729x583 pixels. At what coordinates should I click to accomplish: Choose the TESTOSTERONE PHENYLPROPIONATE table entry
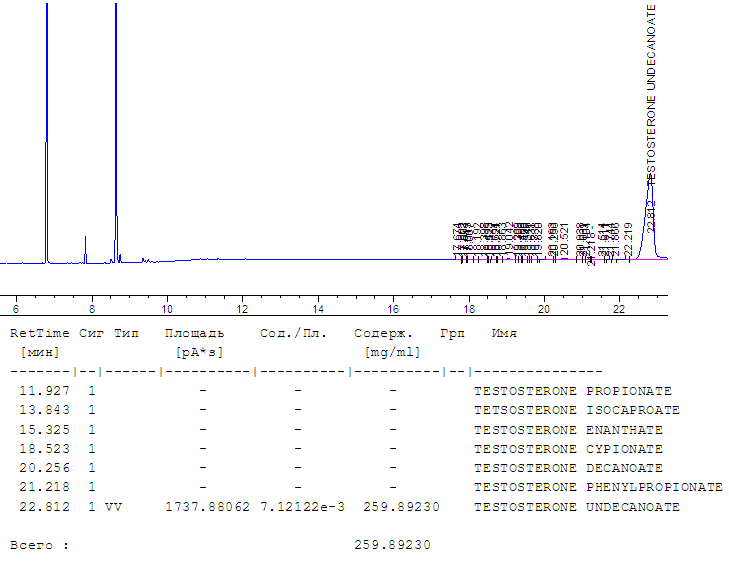click(x=598, y=487)
